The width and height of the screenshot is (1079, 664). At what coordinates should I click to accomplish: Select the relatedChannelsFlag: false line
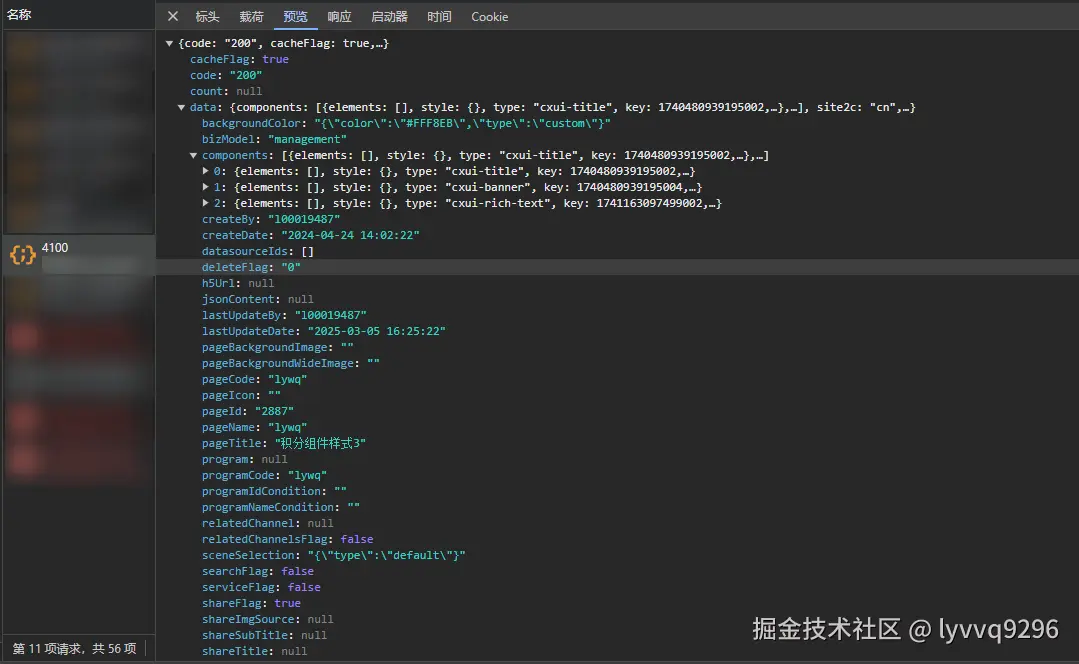(x=287, y=539)
